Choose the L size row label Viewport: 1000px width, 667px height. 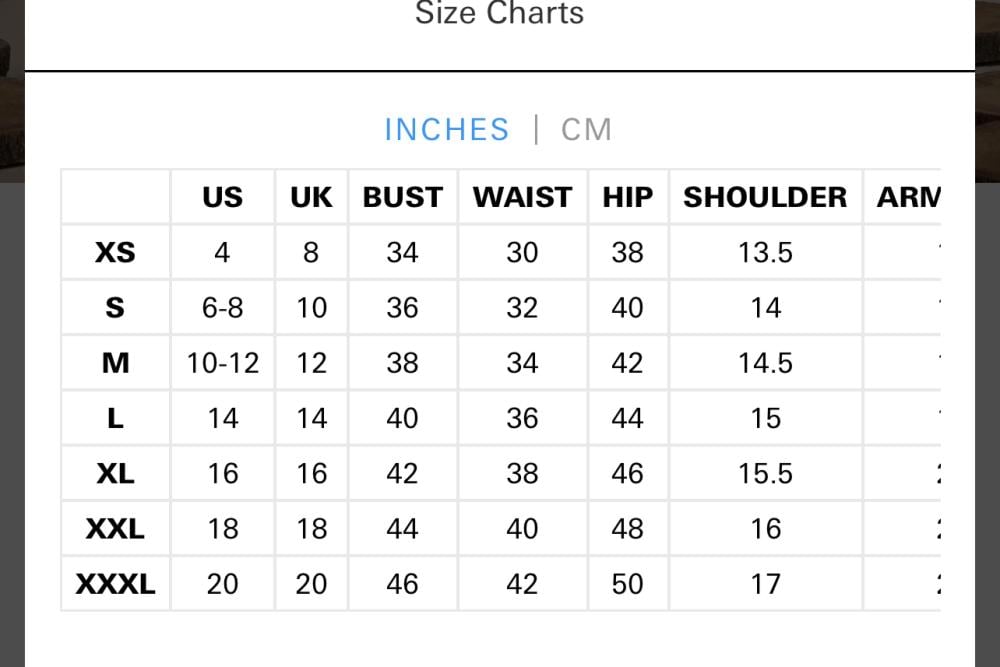coord(115,417)
